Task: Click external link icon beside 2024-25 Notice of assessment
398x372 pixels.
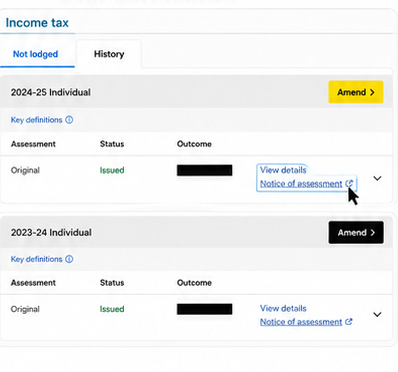Action: (349, 184)
